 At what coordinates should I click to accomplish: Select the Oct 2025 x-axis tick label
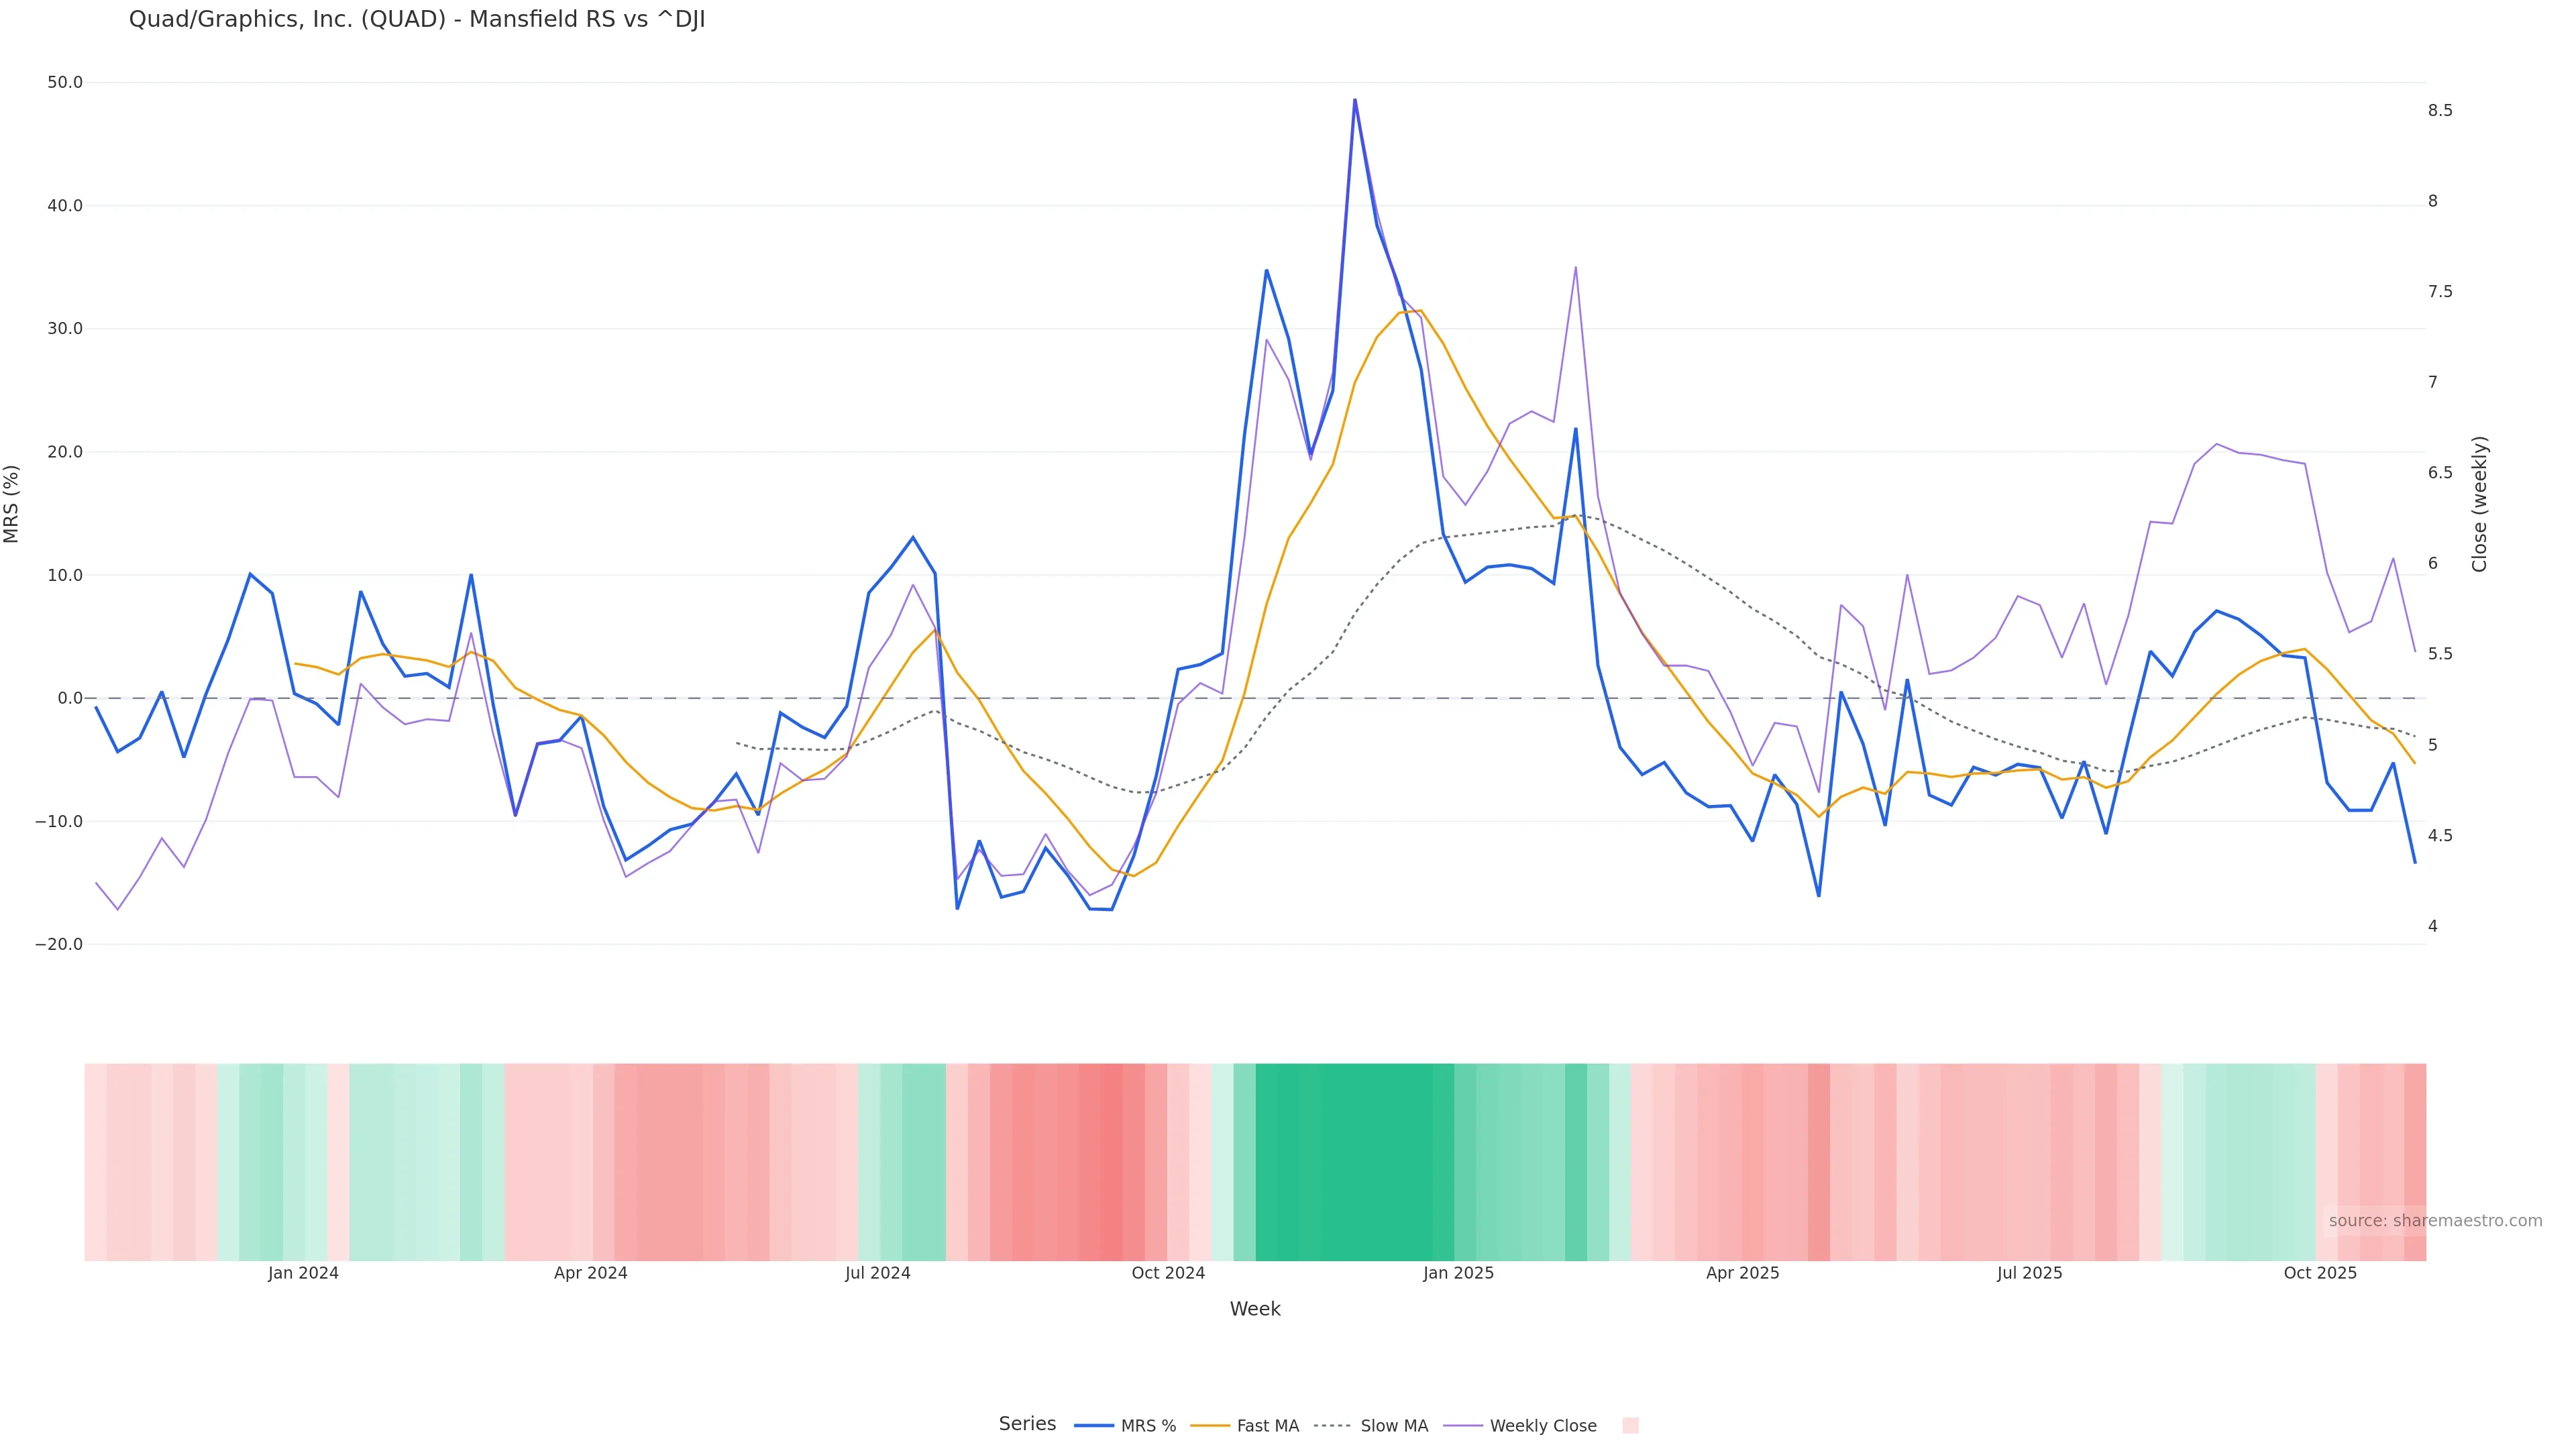[x=2320, y=1273]
